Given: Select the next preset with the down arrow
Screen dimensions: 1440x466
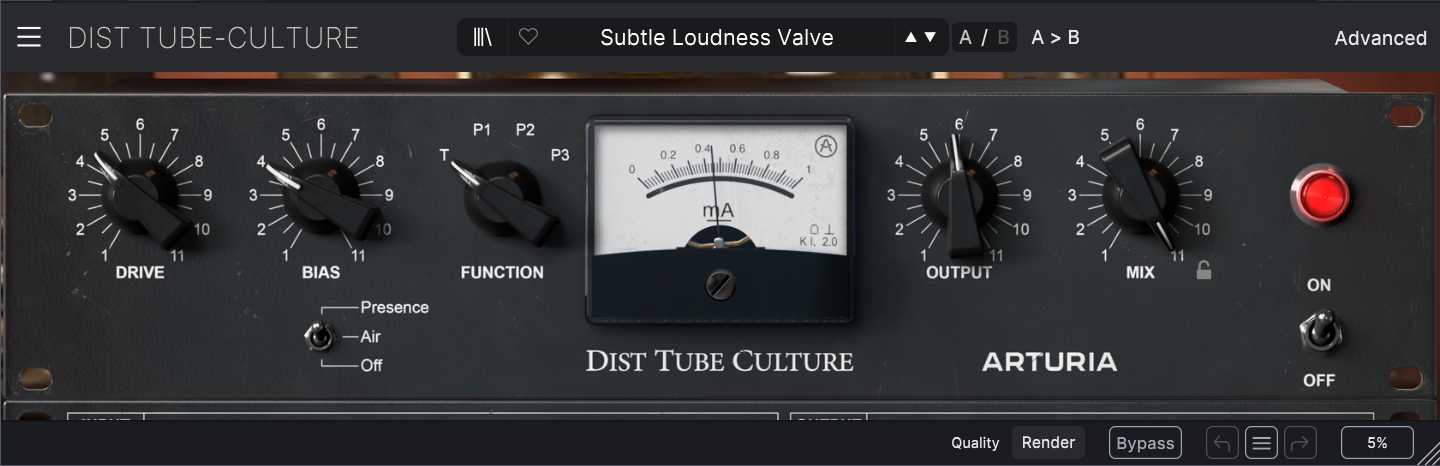Looking at the screenshot, I should (x=930, y=38).
